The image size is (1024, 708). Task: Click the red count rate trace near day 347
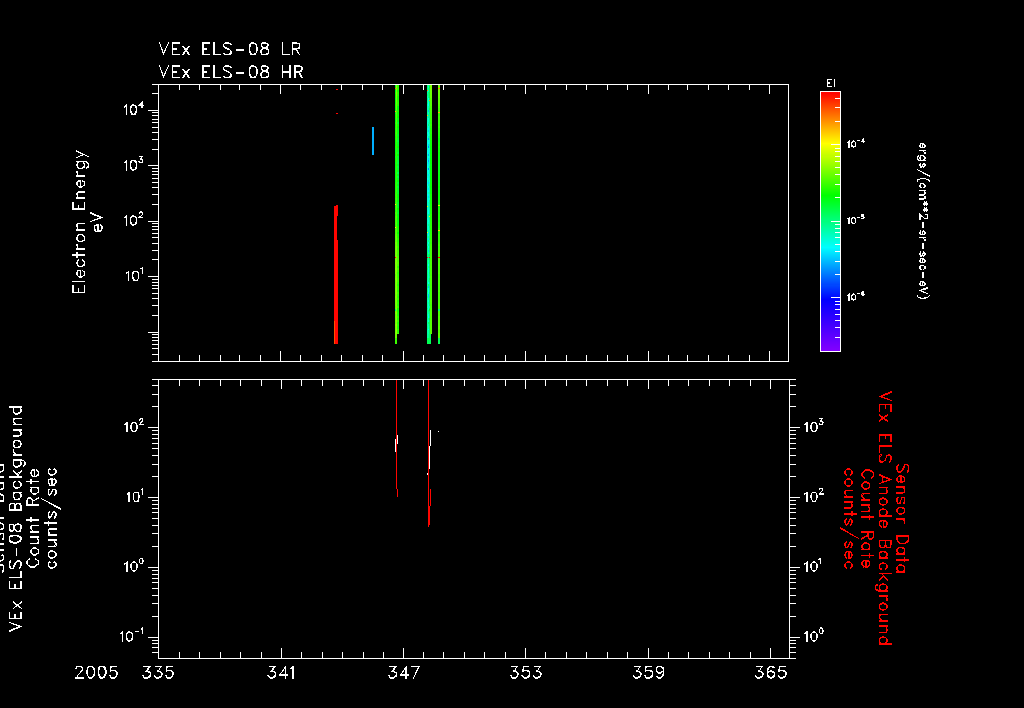point(396,439)
